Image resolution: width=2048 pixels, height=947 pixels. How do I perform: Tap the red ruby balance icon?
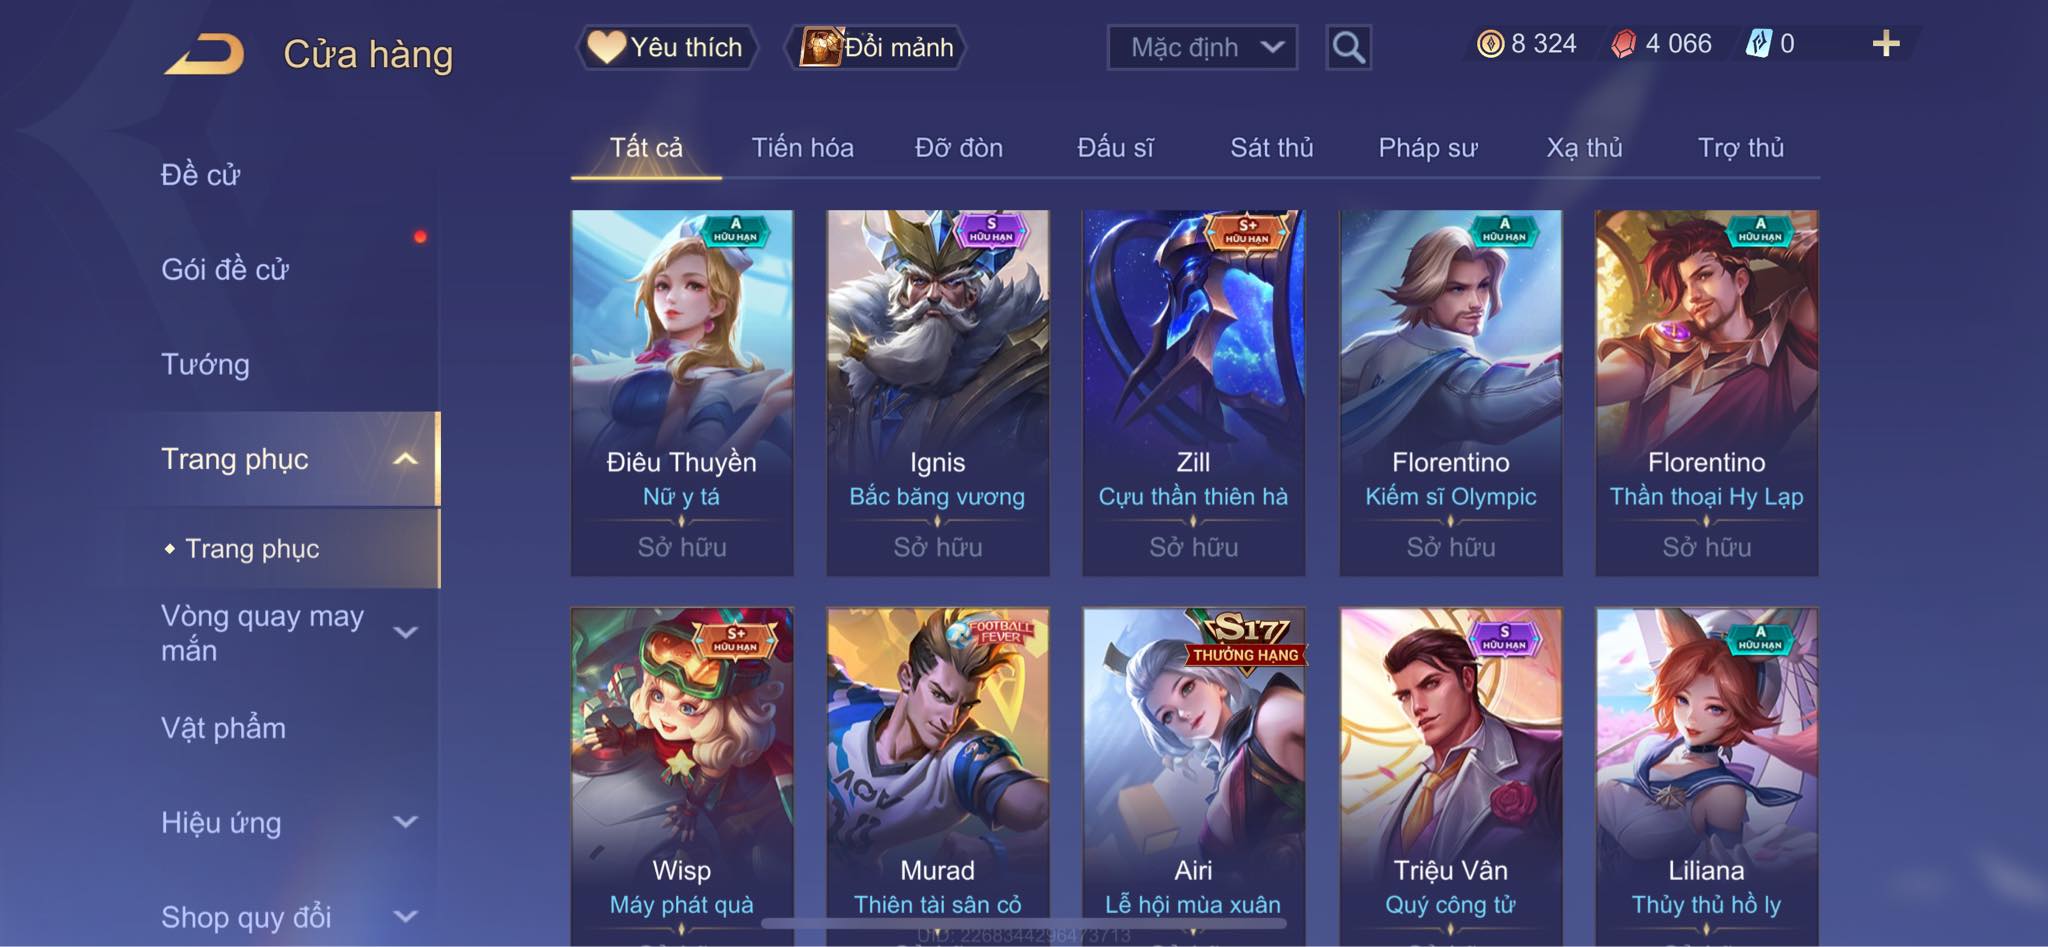(x=1623, y=44)
